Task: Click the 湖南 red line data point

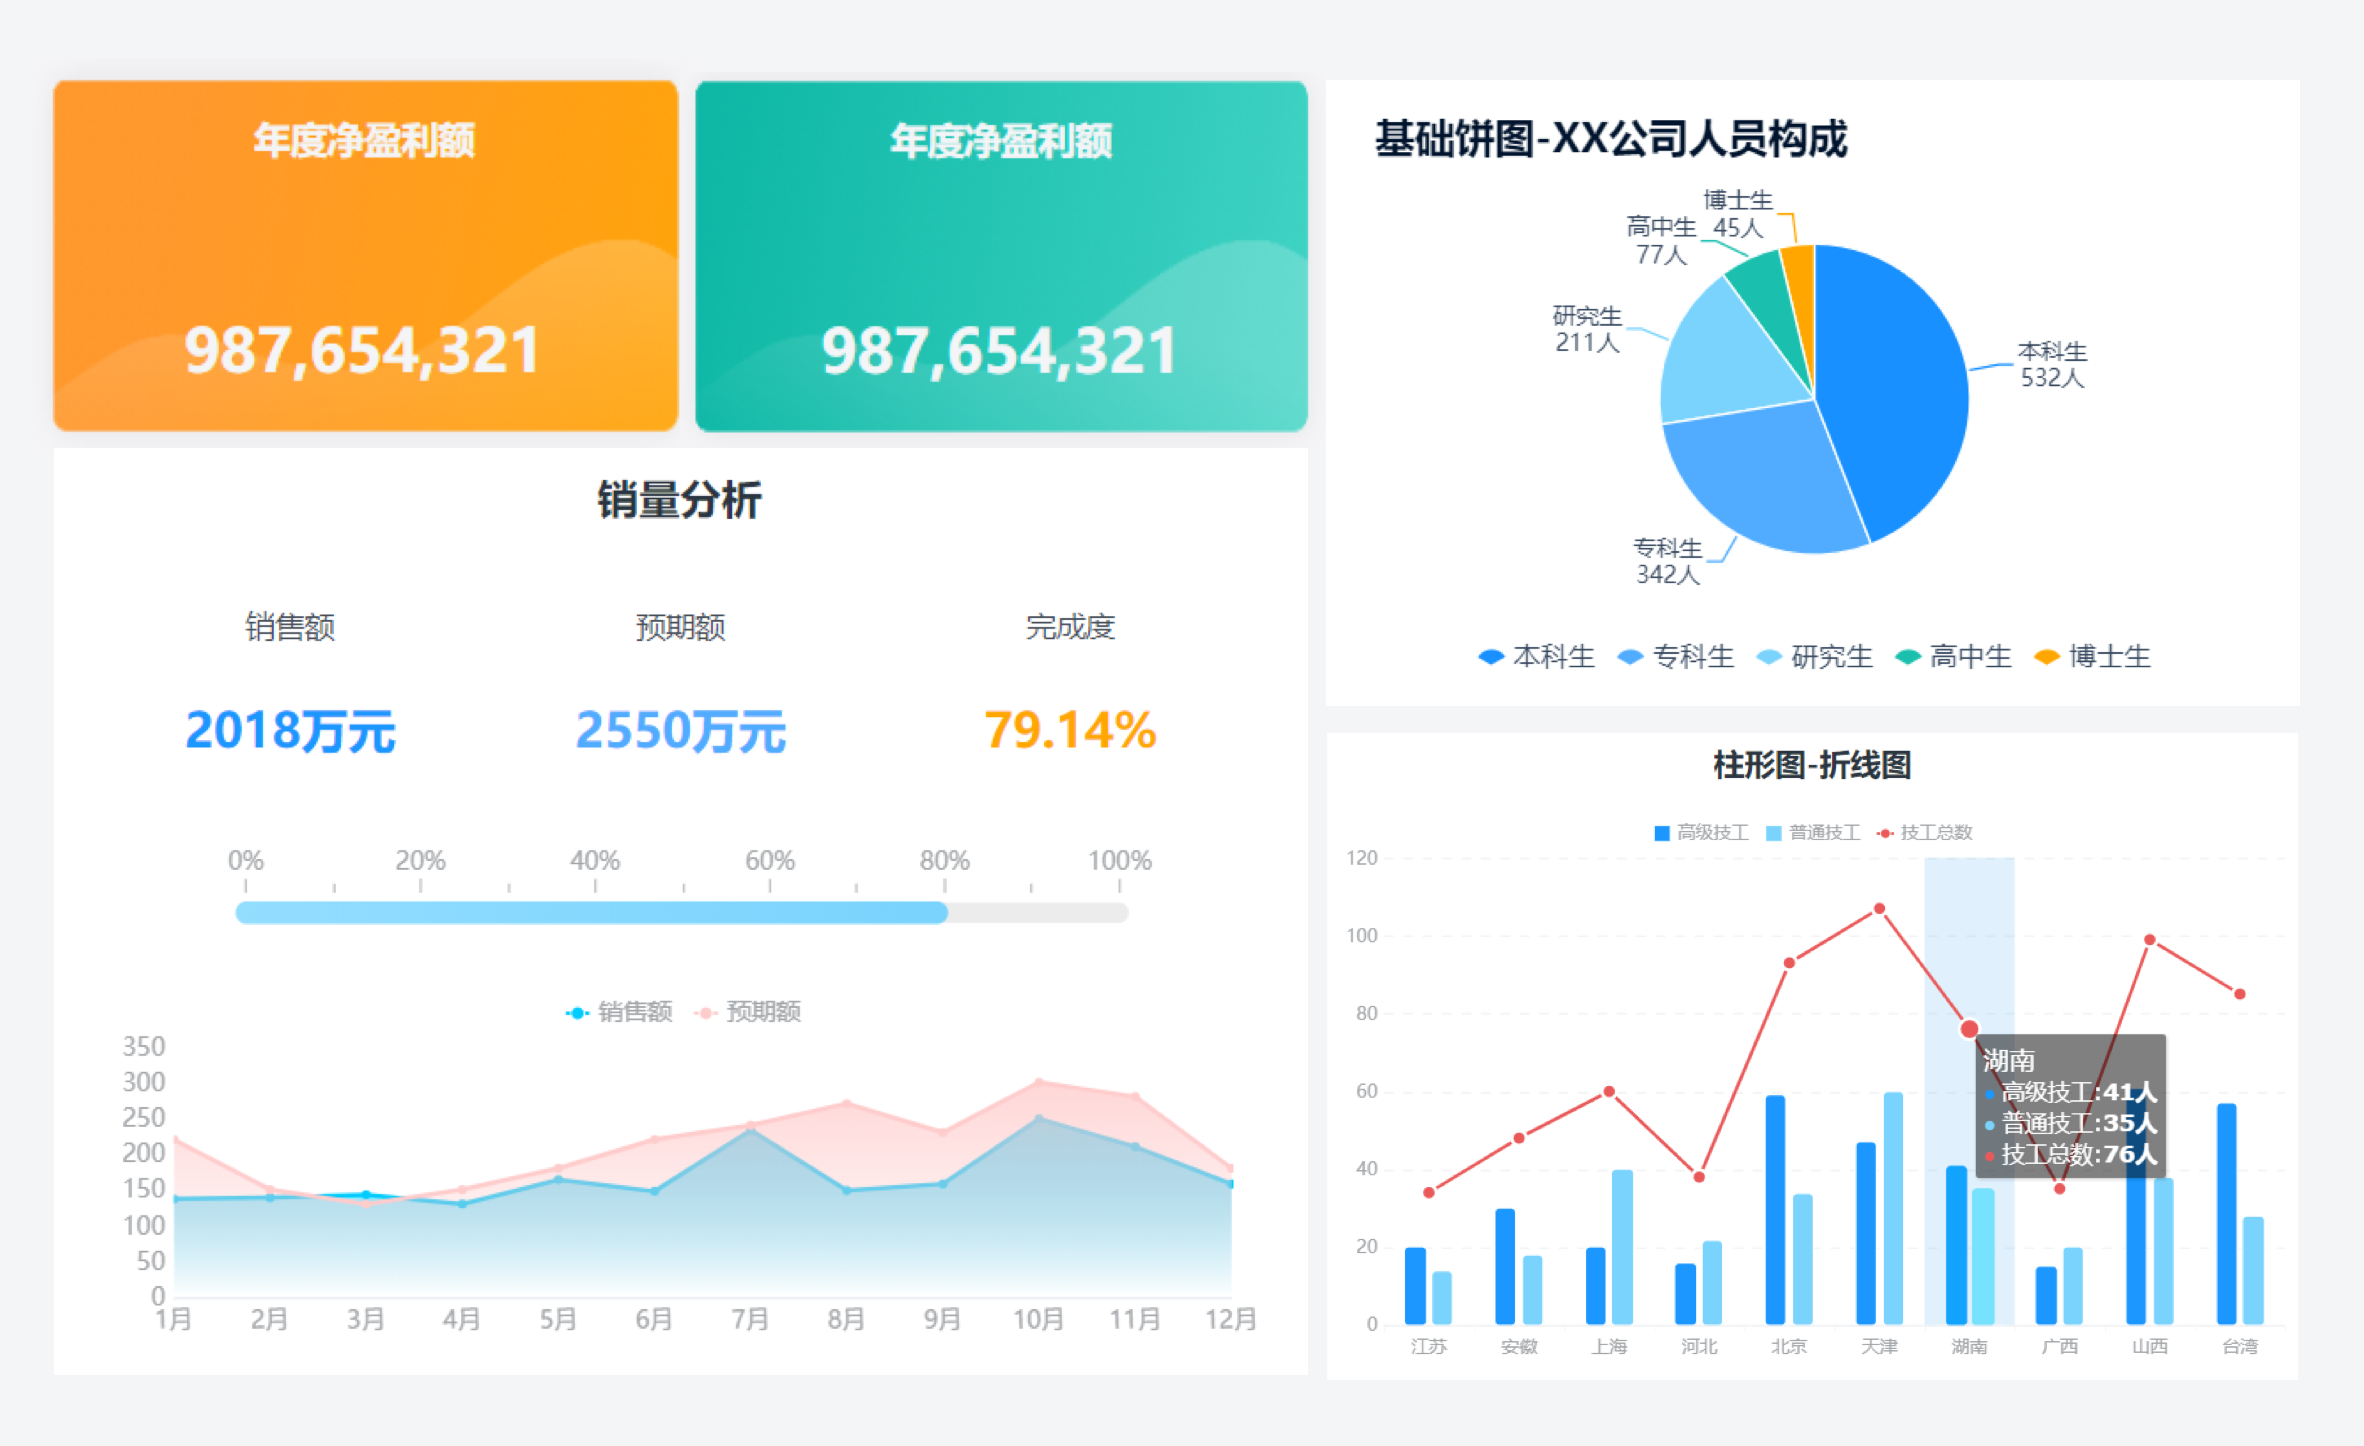Action: 1969,1029
